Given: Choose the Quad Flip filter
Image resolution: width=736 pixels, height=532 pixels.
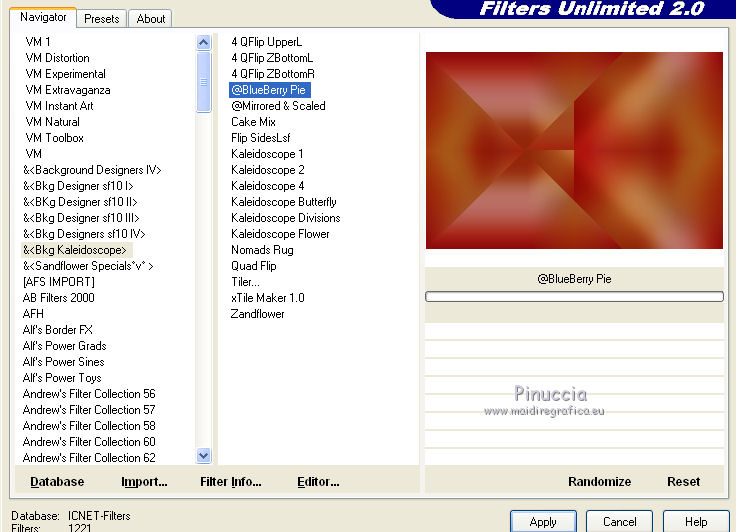Looking at the screenshot, I should coord(253,265).
